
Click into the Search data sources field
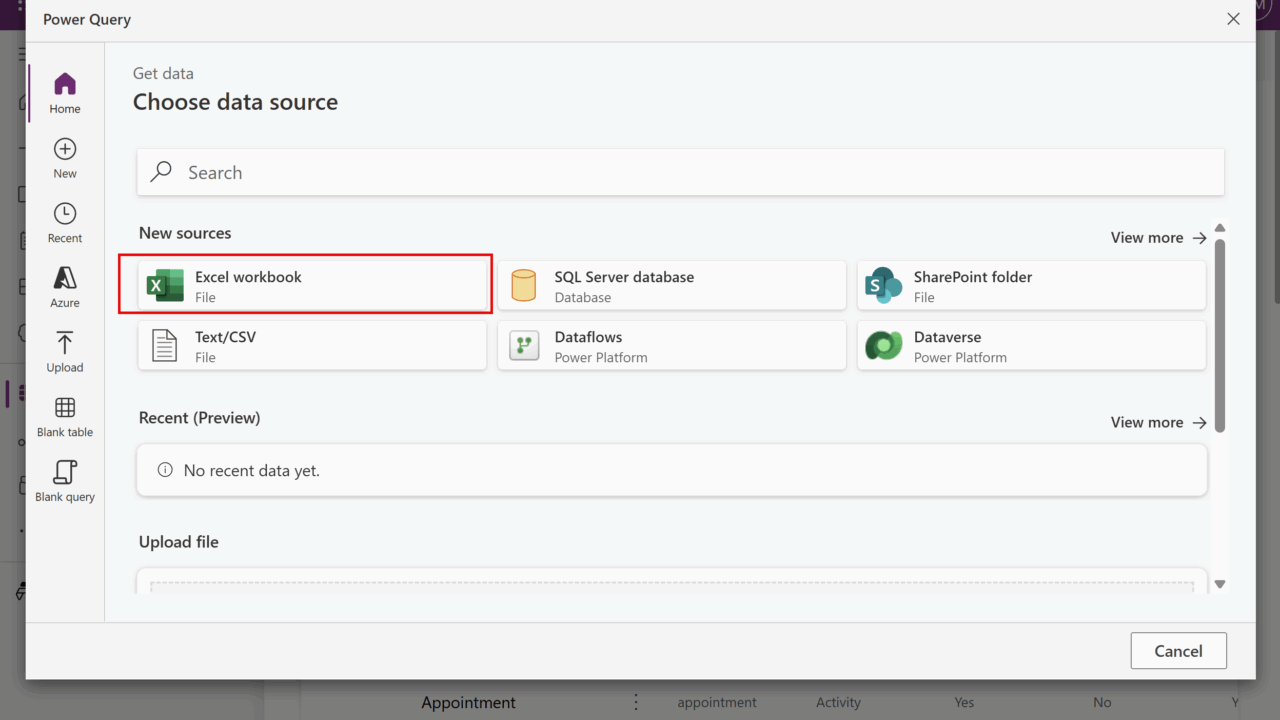coord(680,172)
